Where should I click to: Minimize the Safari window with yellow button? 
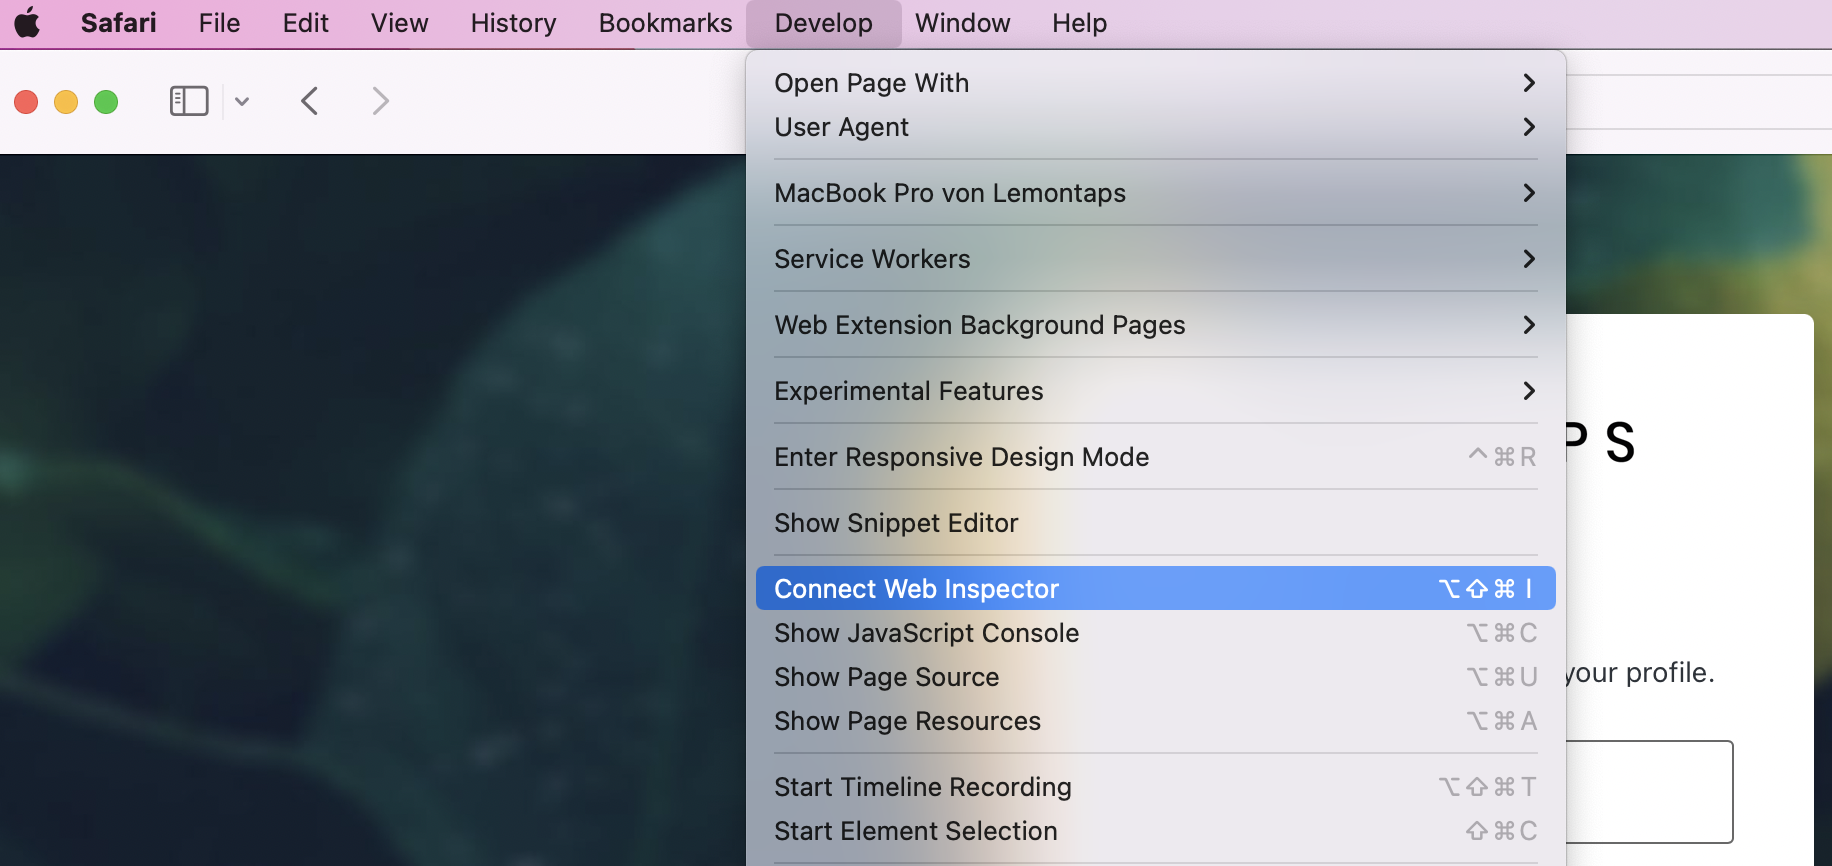[66, 102]
